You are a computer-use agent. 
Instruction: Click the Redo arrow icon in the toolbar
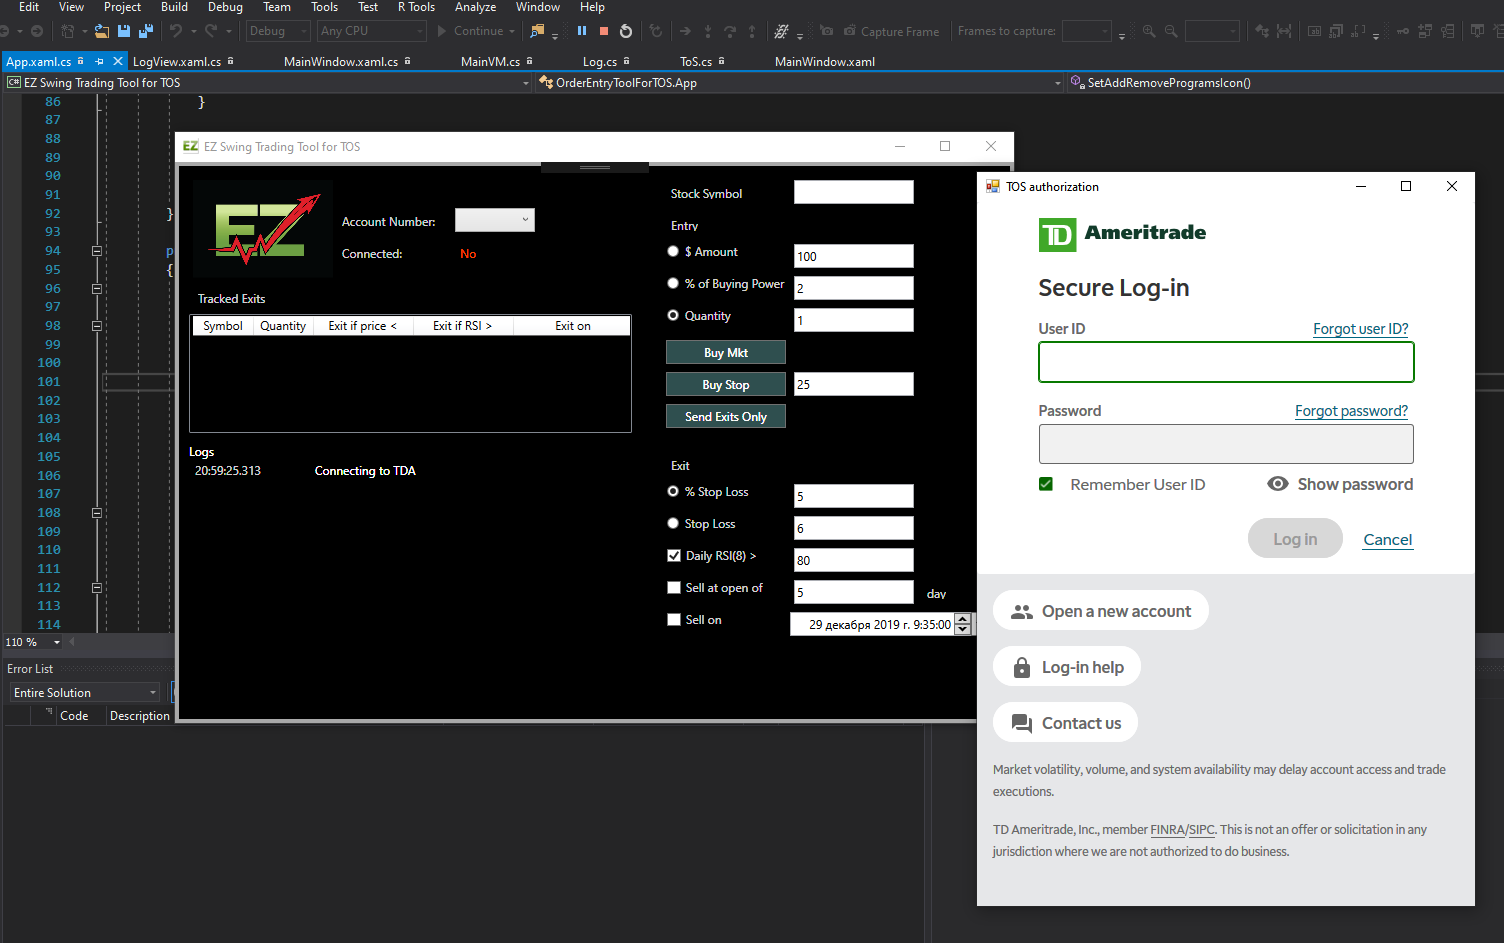211,31
